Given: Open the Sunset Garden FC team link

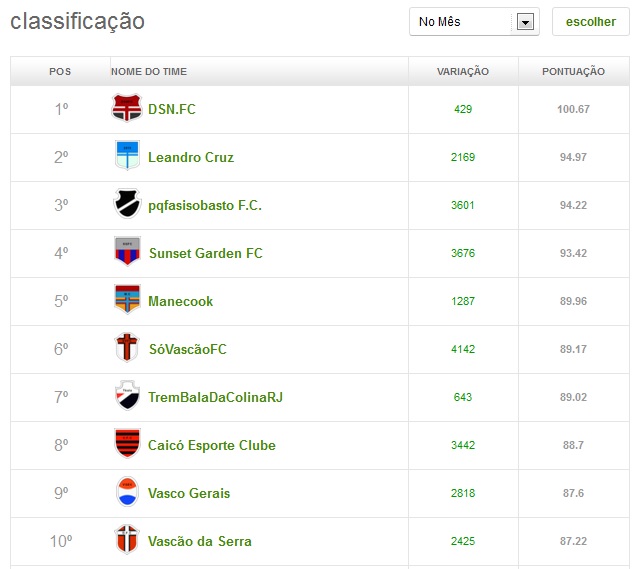Looking at the screenshot, I should [205, 253].
